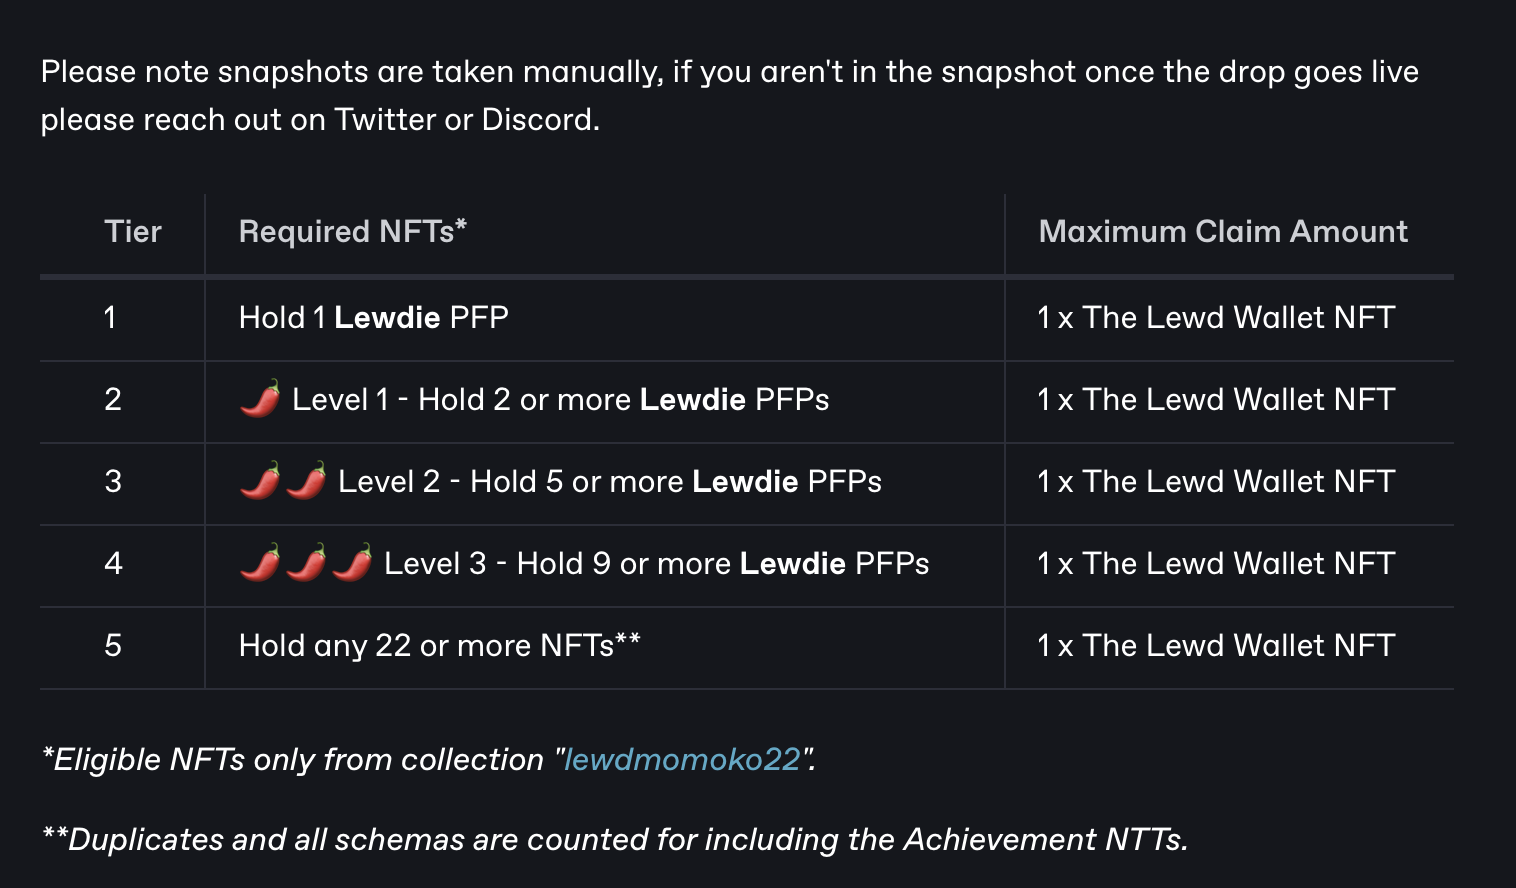The height and width of the screenshot is (888, 1516).
Task: Select the Required NFTs column header
Action: tap(353, 232)
